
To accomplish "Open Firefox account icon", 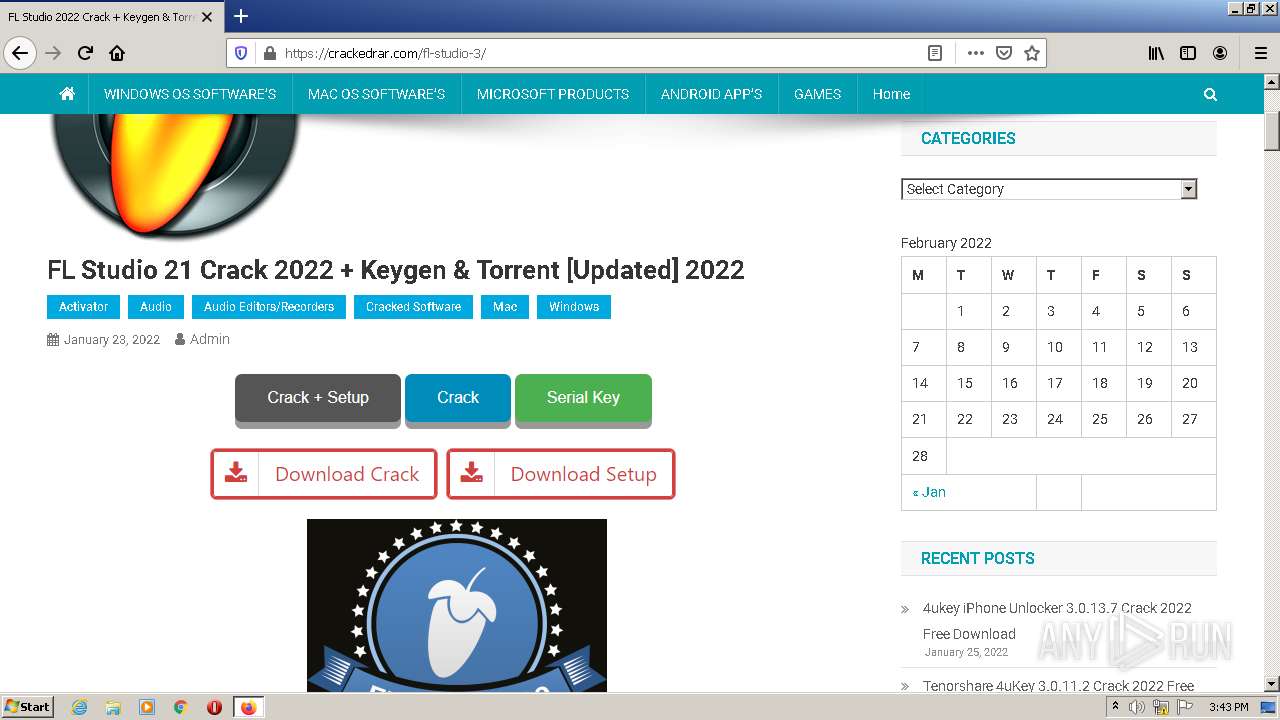I will click(1220, 53).
